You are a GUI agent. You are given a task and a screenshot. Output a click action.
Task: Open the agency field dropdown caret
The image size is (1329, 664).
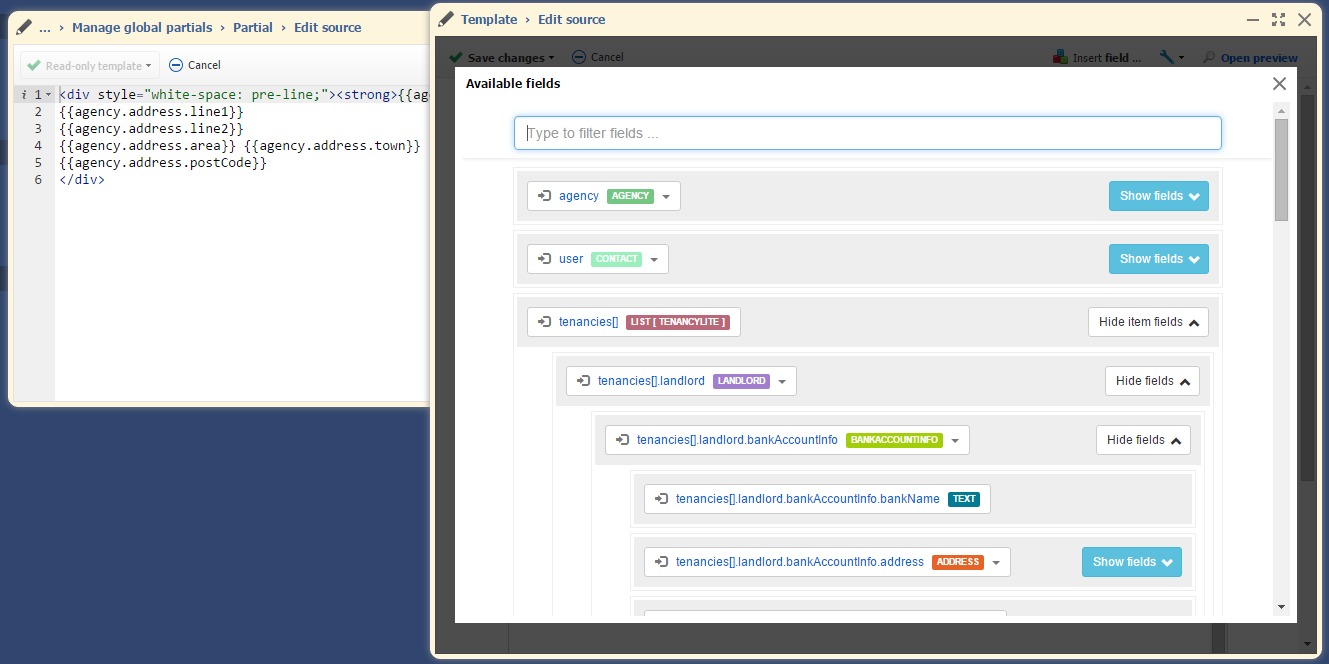click(x=667, y=197)
